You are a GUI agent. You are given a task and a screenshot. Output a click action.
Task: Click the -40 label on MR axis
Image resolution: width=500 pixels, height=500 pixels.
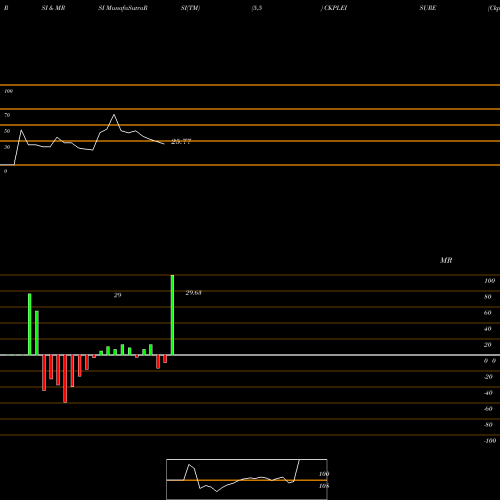pyautogui.click(x=488, y=393)
